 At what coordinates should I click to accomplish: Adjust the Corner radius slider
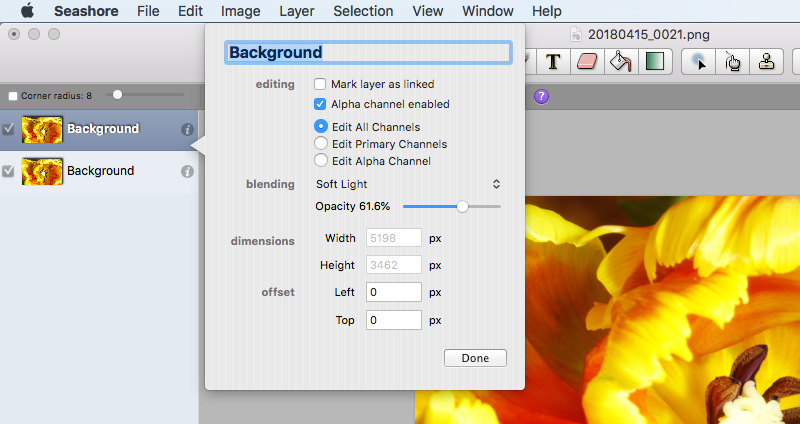click(117, 95)
